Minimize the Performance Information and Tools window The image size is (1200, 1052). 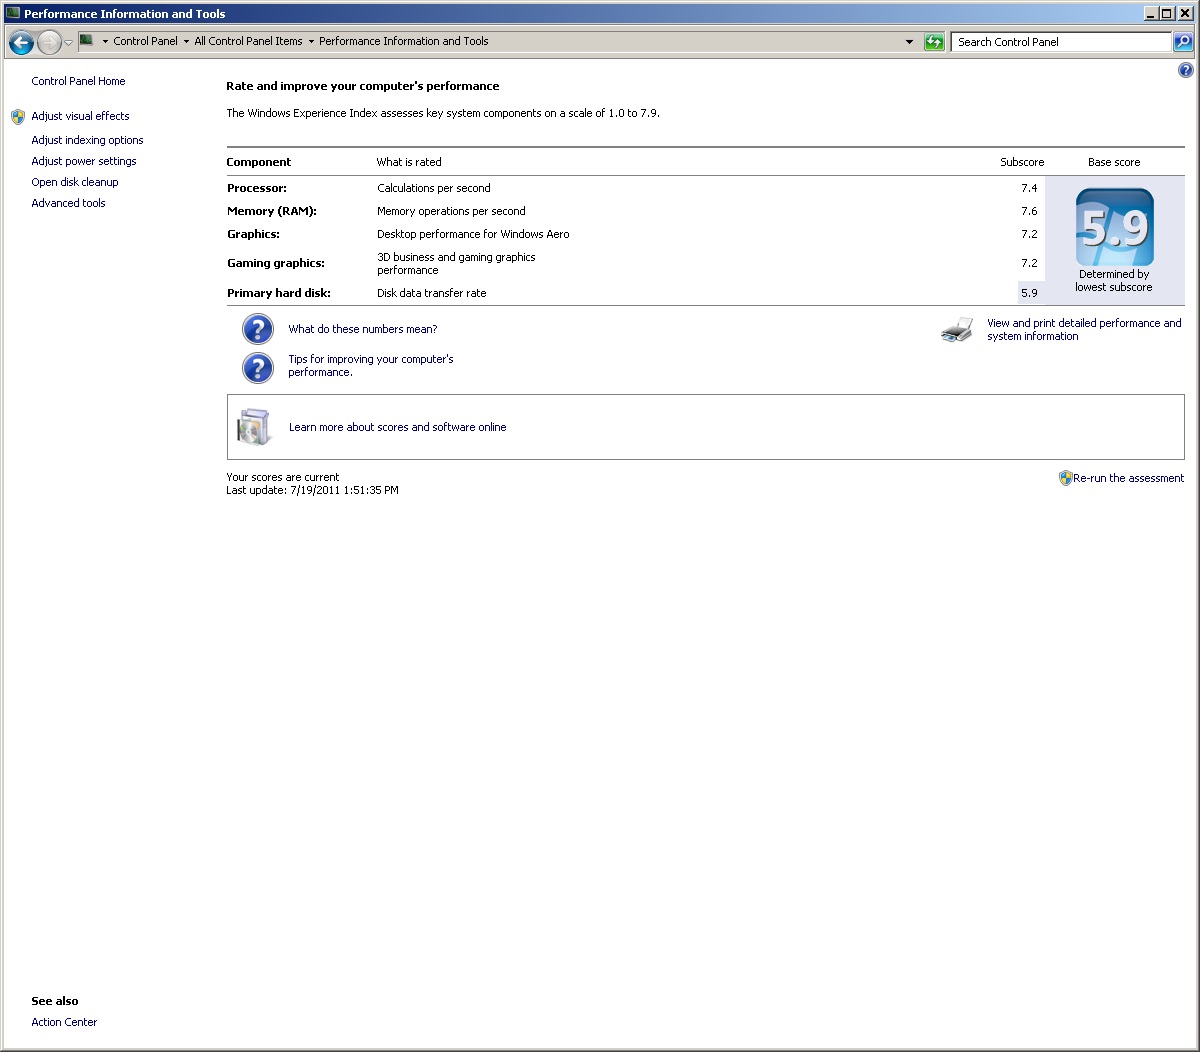point(1151,13)
